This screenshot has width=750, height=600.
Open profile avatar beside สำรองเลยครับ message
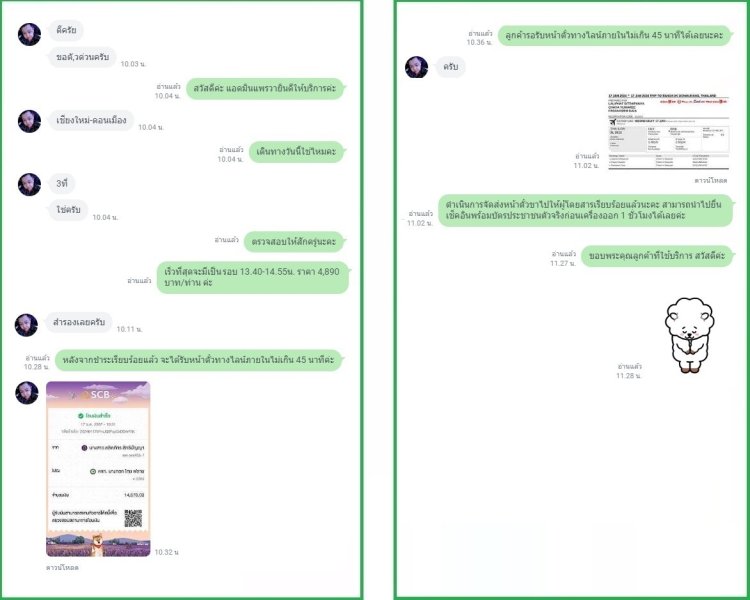[x=26, y=325]
